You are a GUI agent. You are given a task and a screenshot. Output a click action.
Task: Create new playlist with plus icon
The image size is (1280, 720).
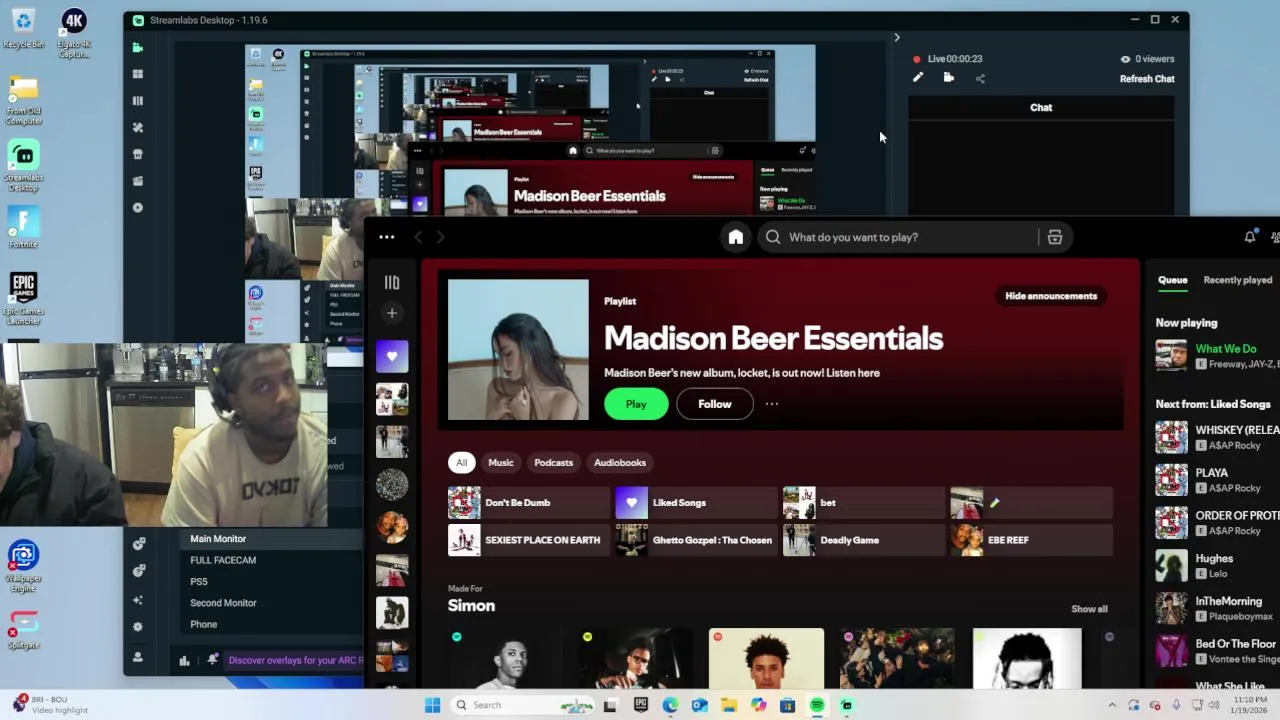coord(392,313)
